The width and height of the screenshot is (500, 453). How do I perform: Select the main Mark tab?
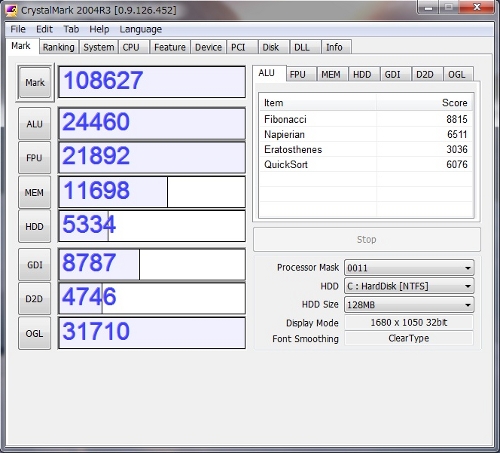[21, 46]
